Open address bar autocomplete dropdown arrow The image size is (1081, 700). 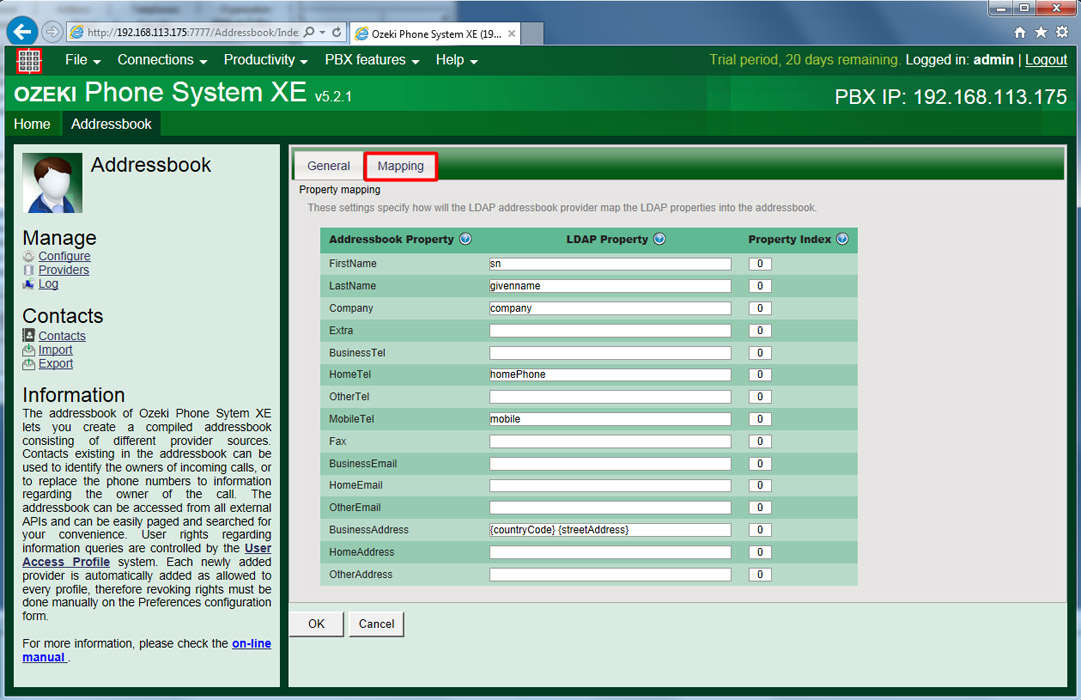point(323,32)
